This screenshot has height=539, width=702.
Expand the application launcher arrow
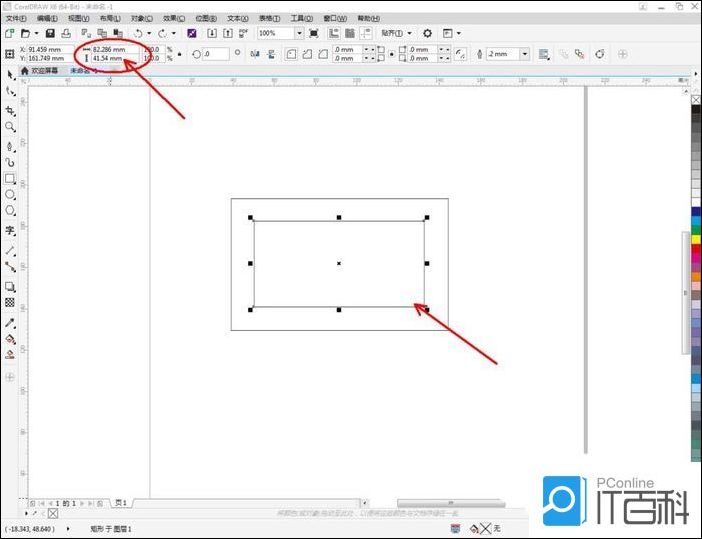tap(458, 33)
